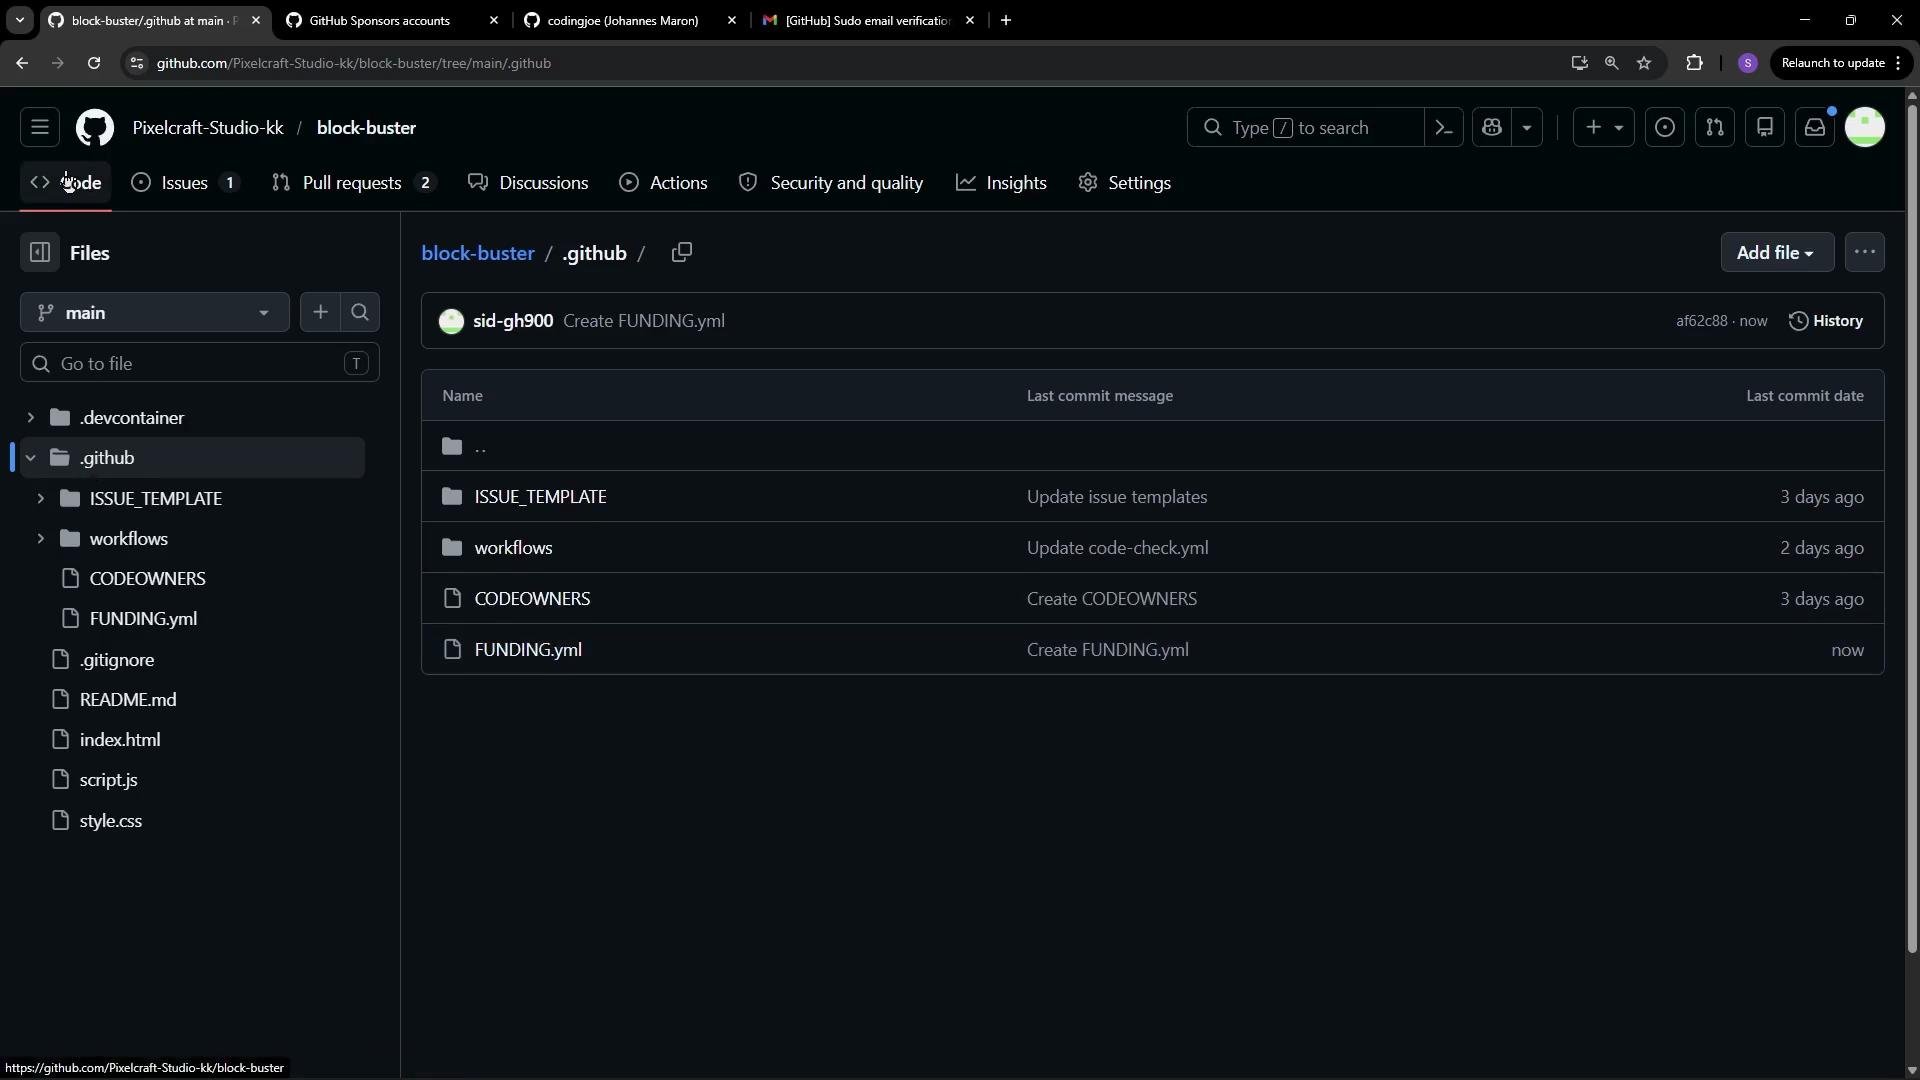The width and height of the screenshot is (1920, 1080).
Task: Open Update code-check.yml commit link
Action: (1117, 548)
